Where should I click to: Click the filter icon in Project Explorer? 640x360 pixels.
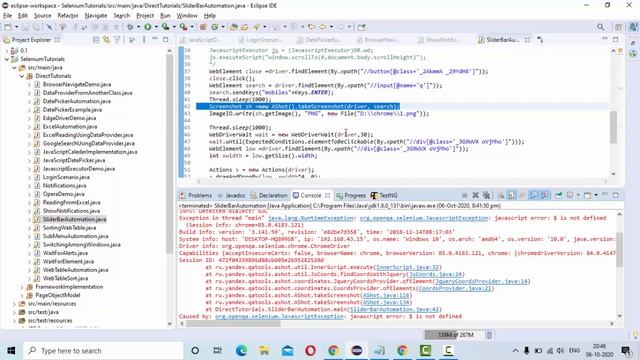click(118, 40)
